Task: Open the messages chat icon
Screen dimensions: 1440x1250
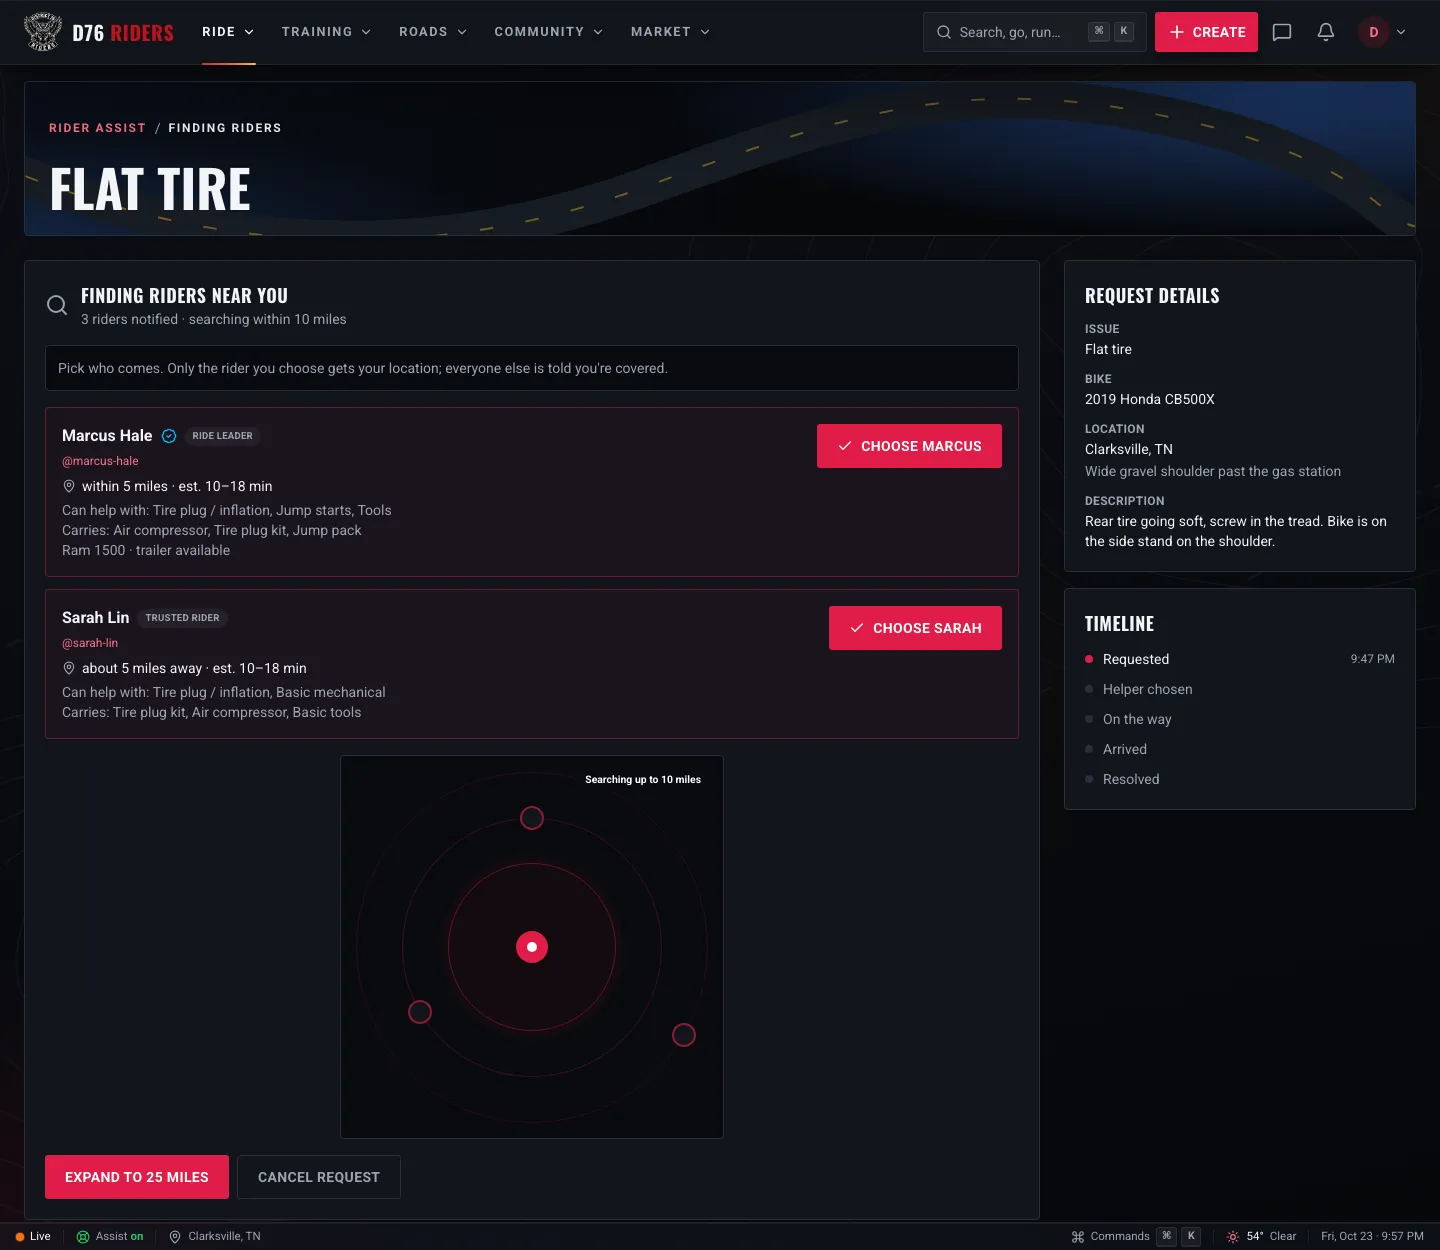Action: 1282,32
